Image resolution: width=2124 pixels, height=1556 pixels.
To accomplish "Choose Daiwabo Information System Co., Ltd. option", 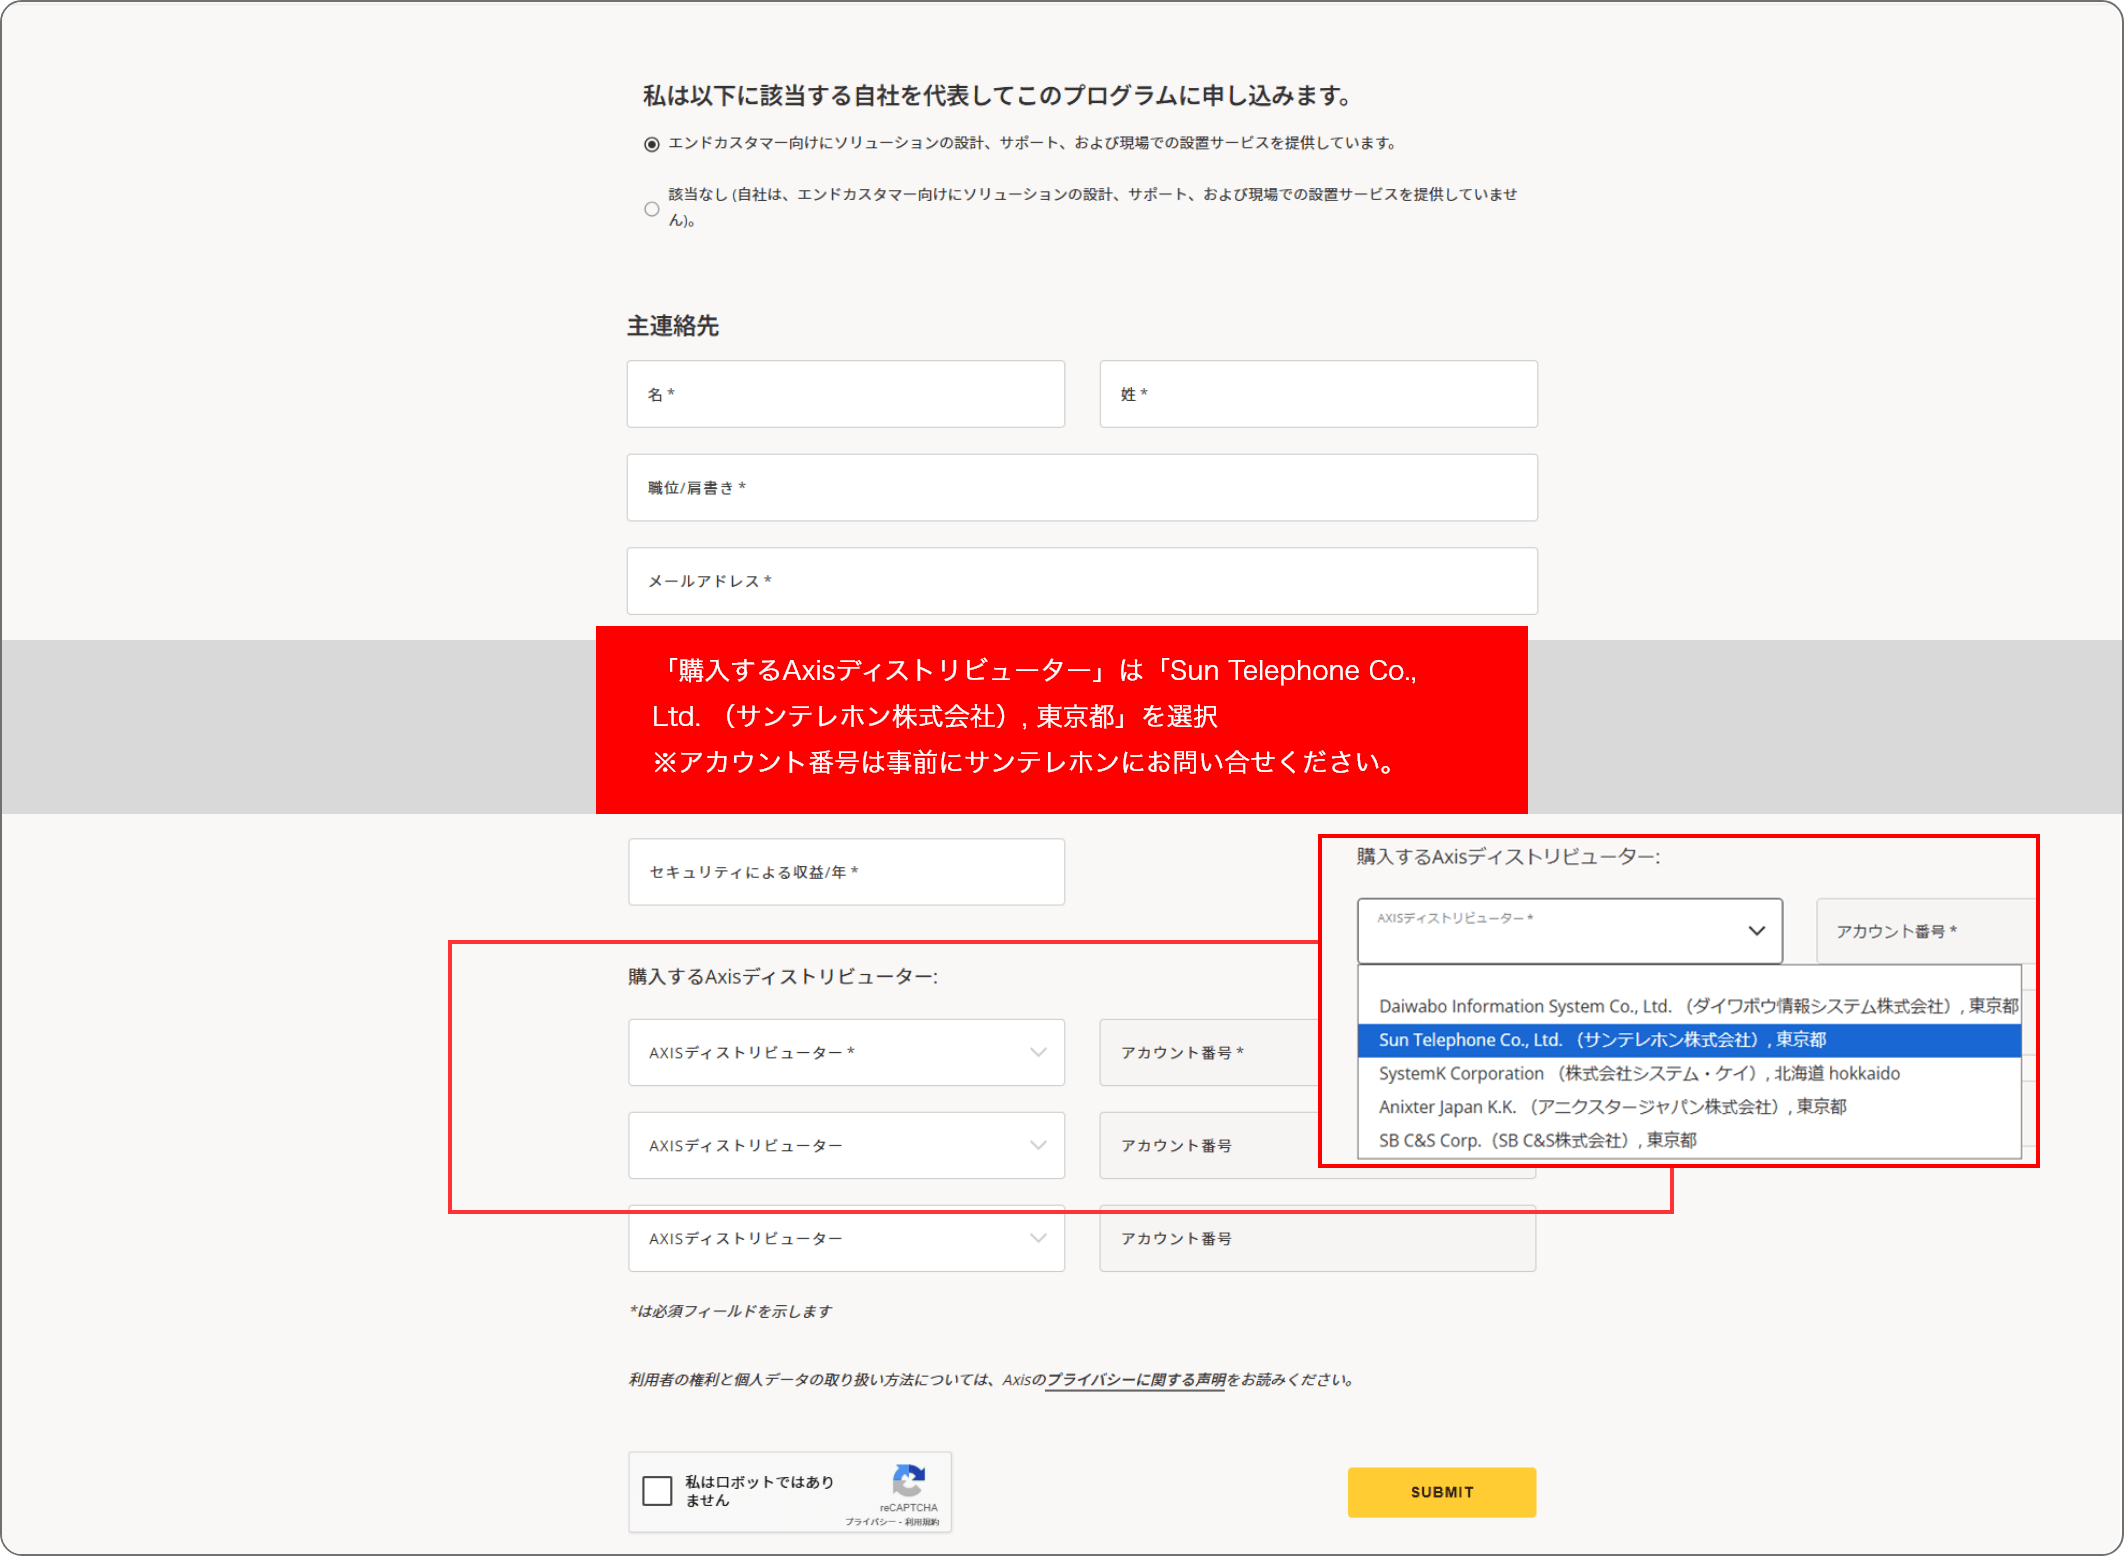I will click(x=1690, y=1006).
